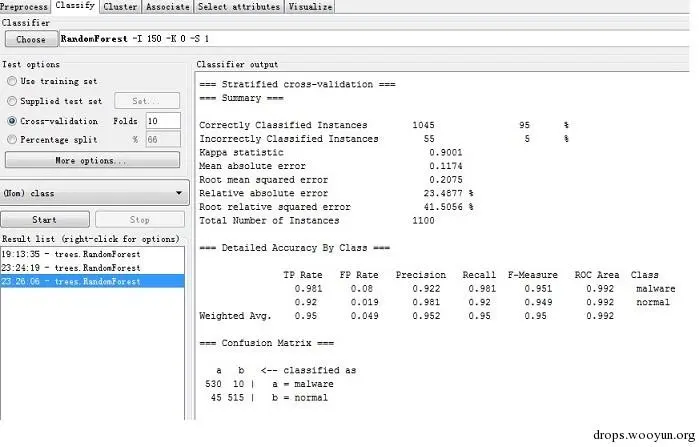
Task: Click the Weighted Avg. row label
Action: [x=235, y=316]
